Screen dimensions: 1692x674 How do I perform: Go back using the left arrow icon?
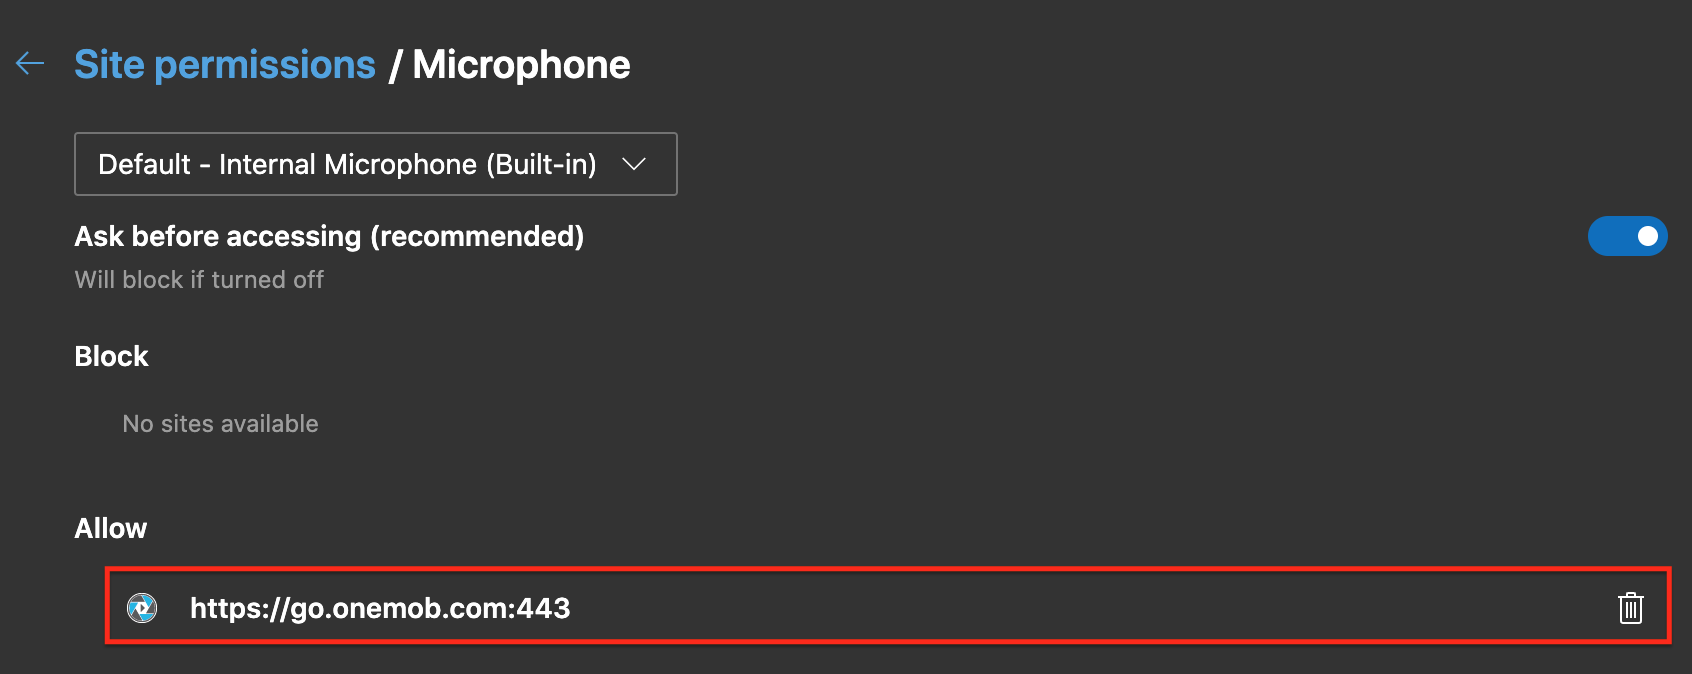30,64
